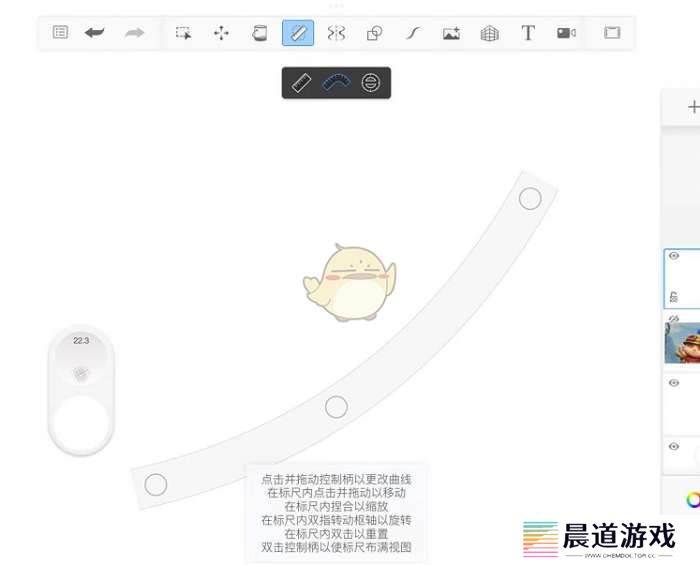Viewport: 700px width, 565px height.
Task: Open the Import image tool
Action: (x=451, y=33)
